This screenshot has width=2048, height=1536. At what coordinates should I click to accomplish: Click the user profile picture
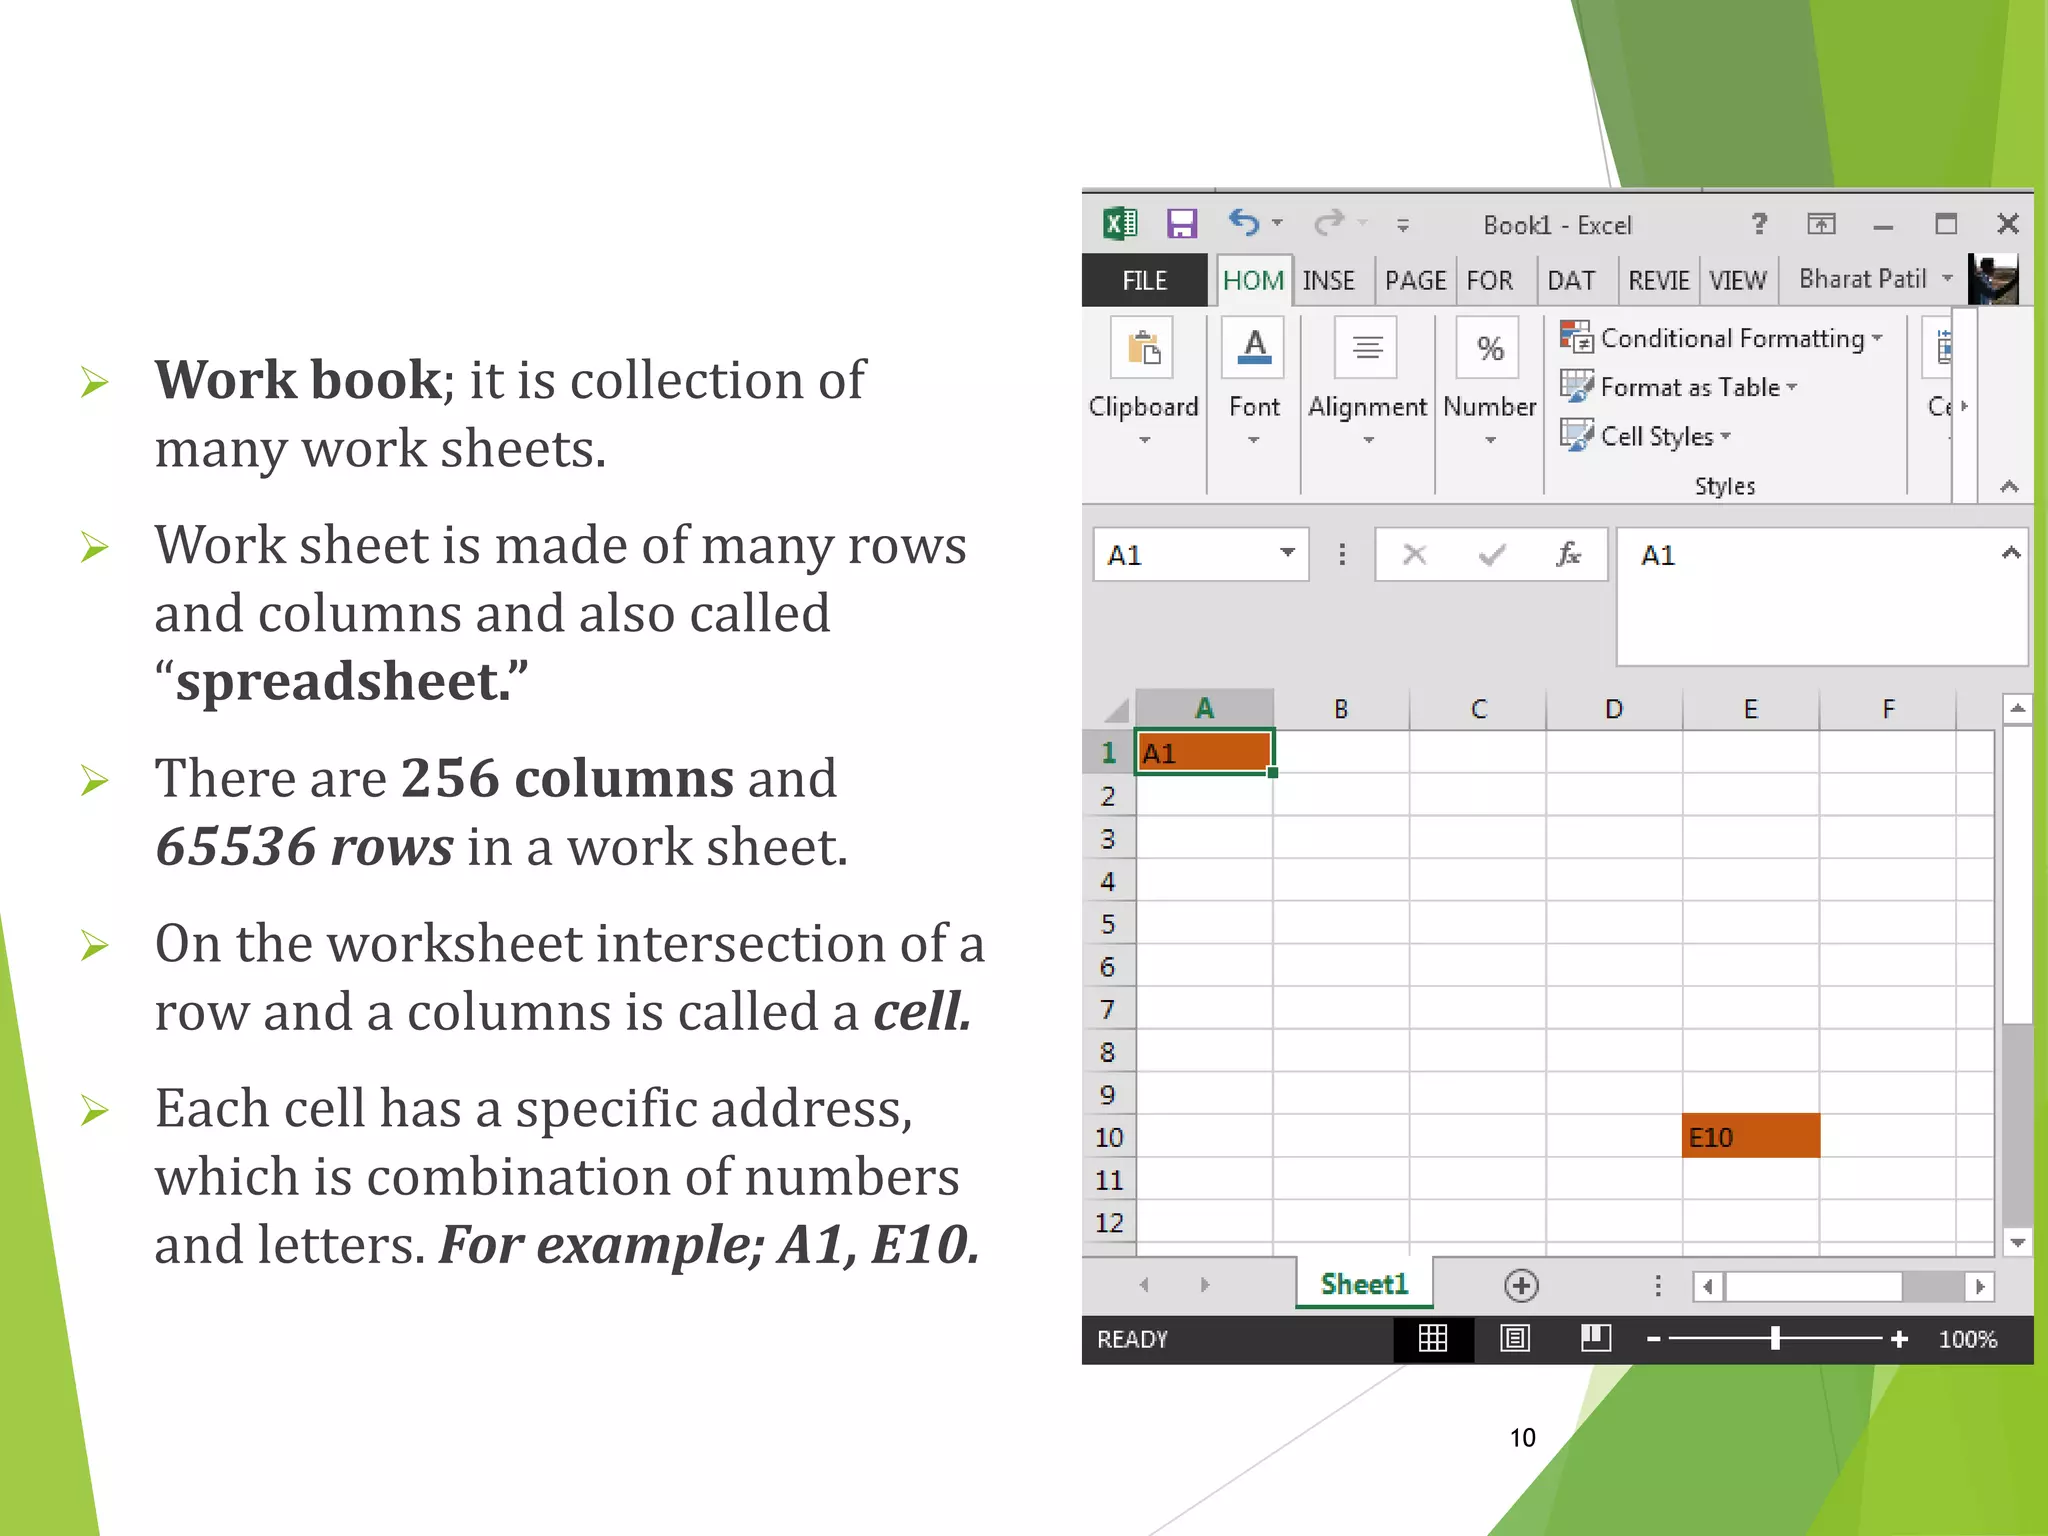[x=1992, y=279]
